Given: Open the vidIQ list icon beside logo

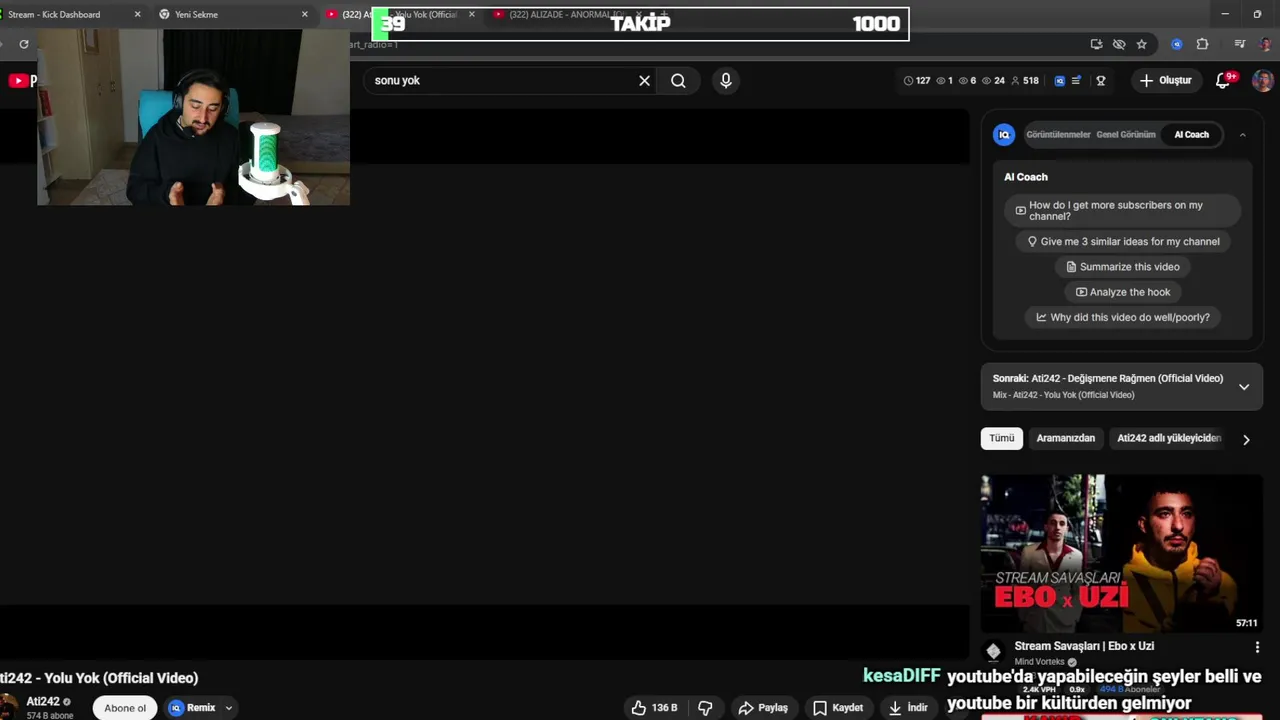Looking at the screenshot, I should click(x=1076, y=81).
